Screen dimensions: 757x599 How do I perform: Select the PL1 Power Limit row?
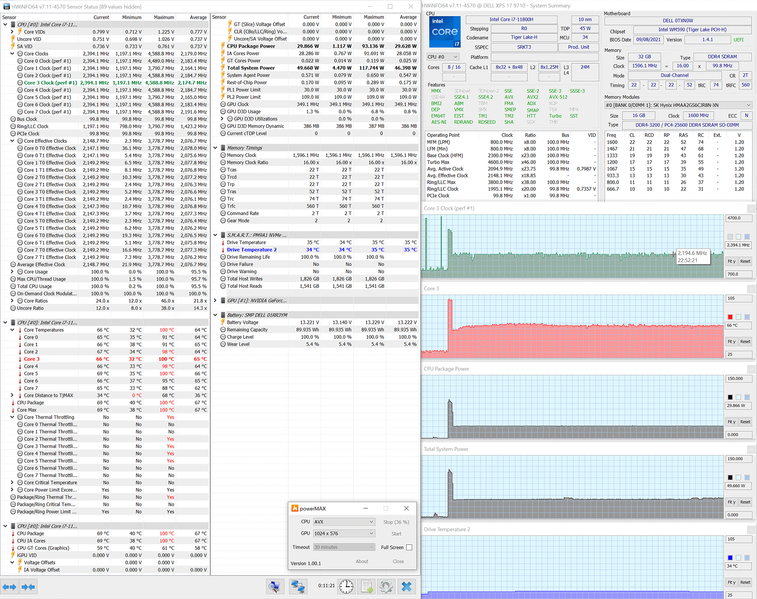315,90
